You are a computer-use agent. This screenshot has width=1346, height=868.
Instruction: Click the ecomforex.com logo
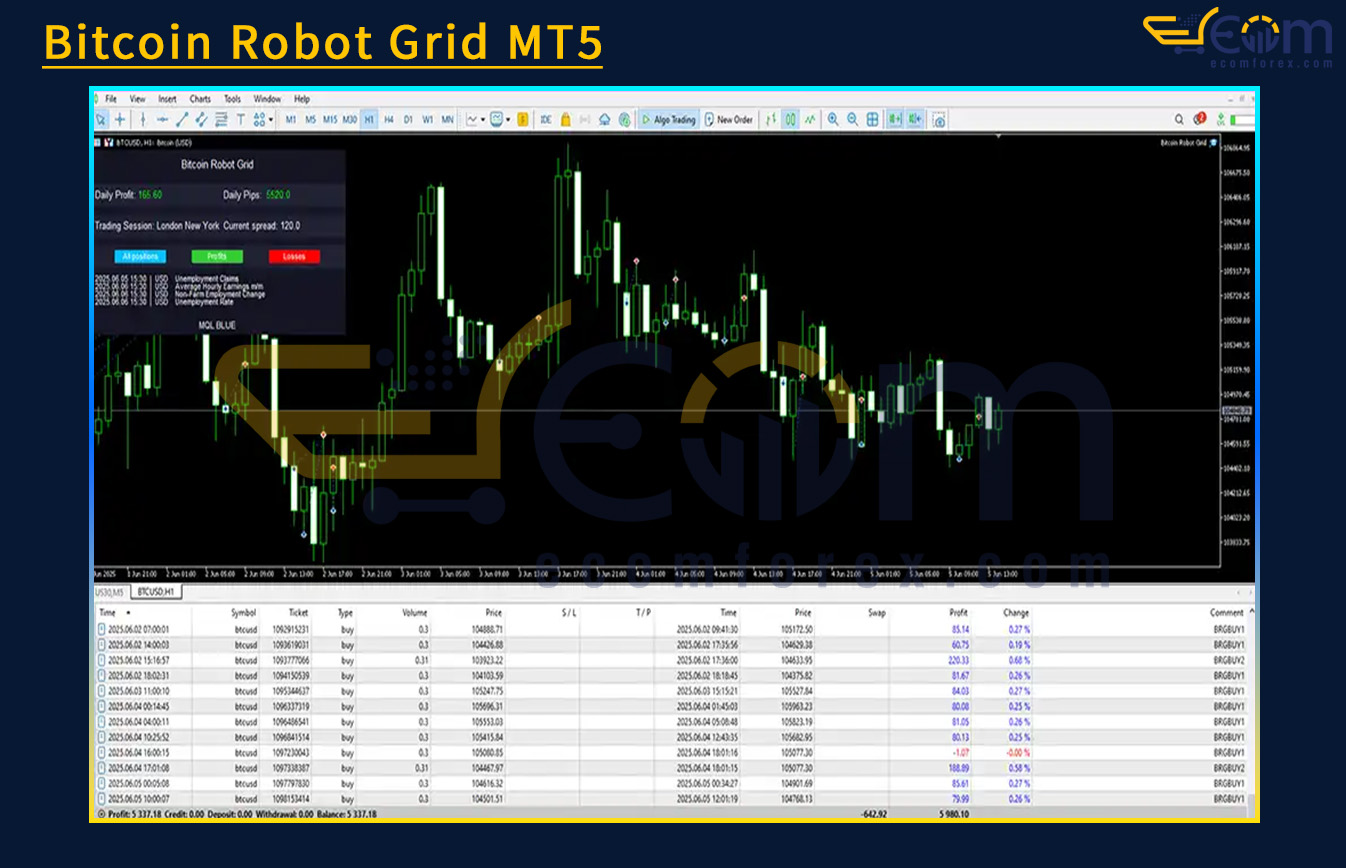(1238, 40)
